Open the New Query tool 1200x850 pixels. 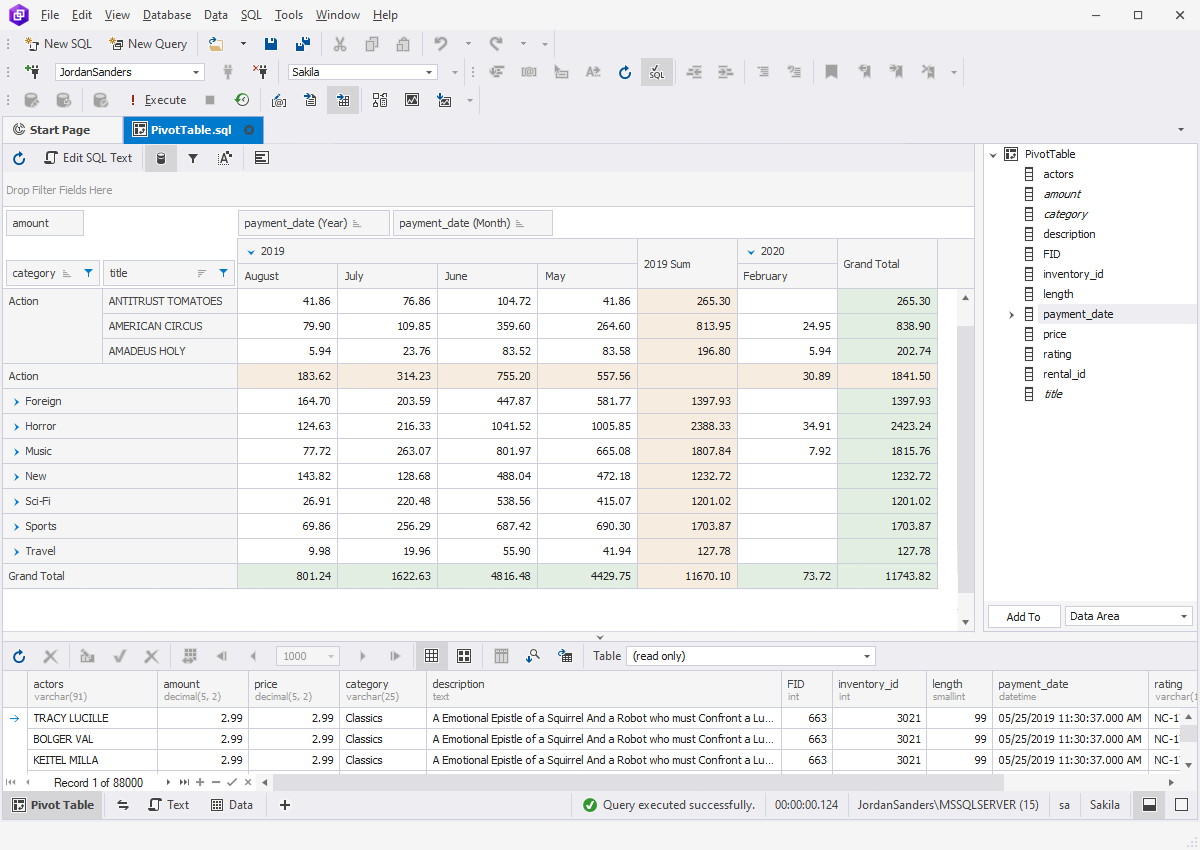point(148,43)
